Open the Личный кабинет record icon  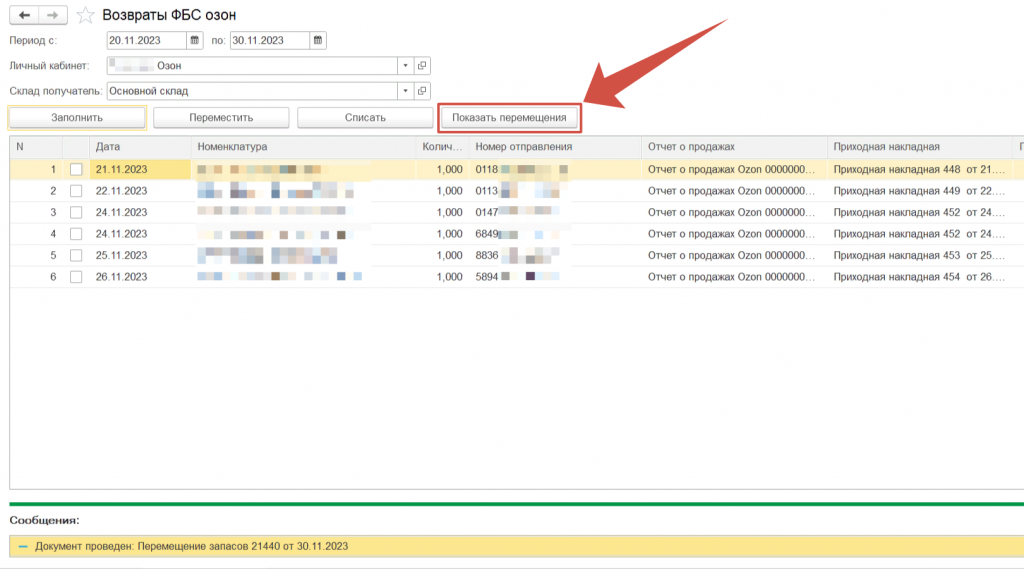[x=422, y=66]
